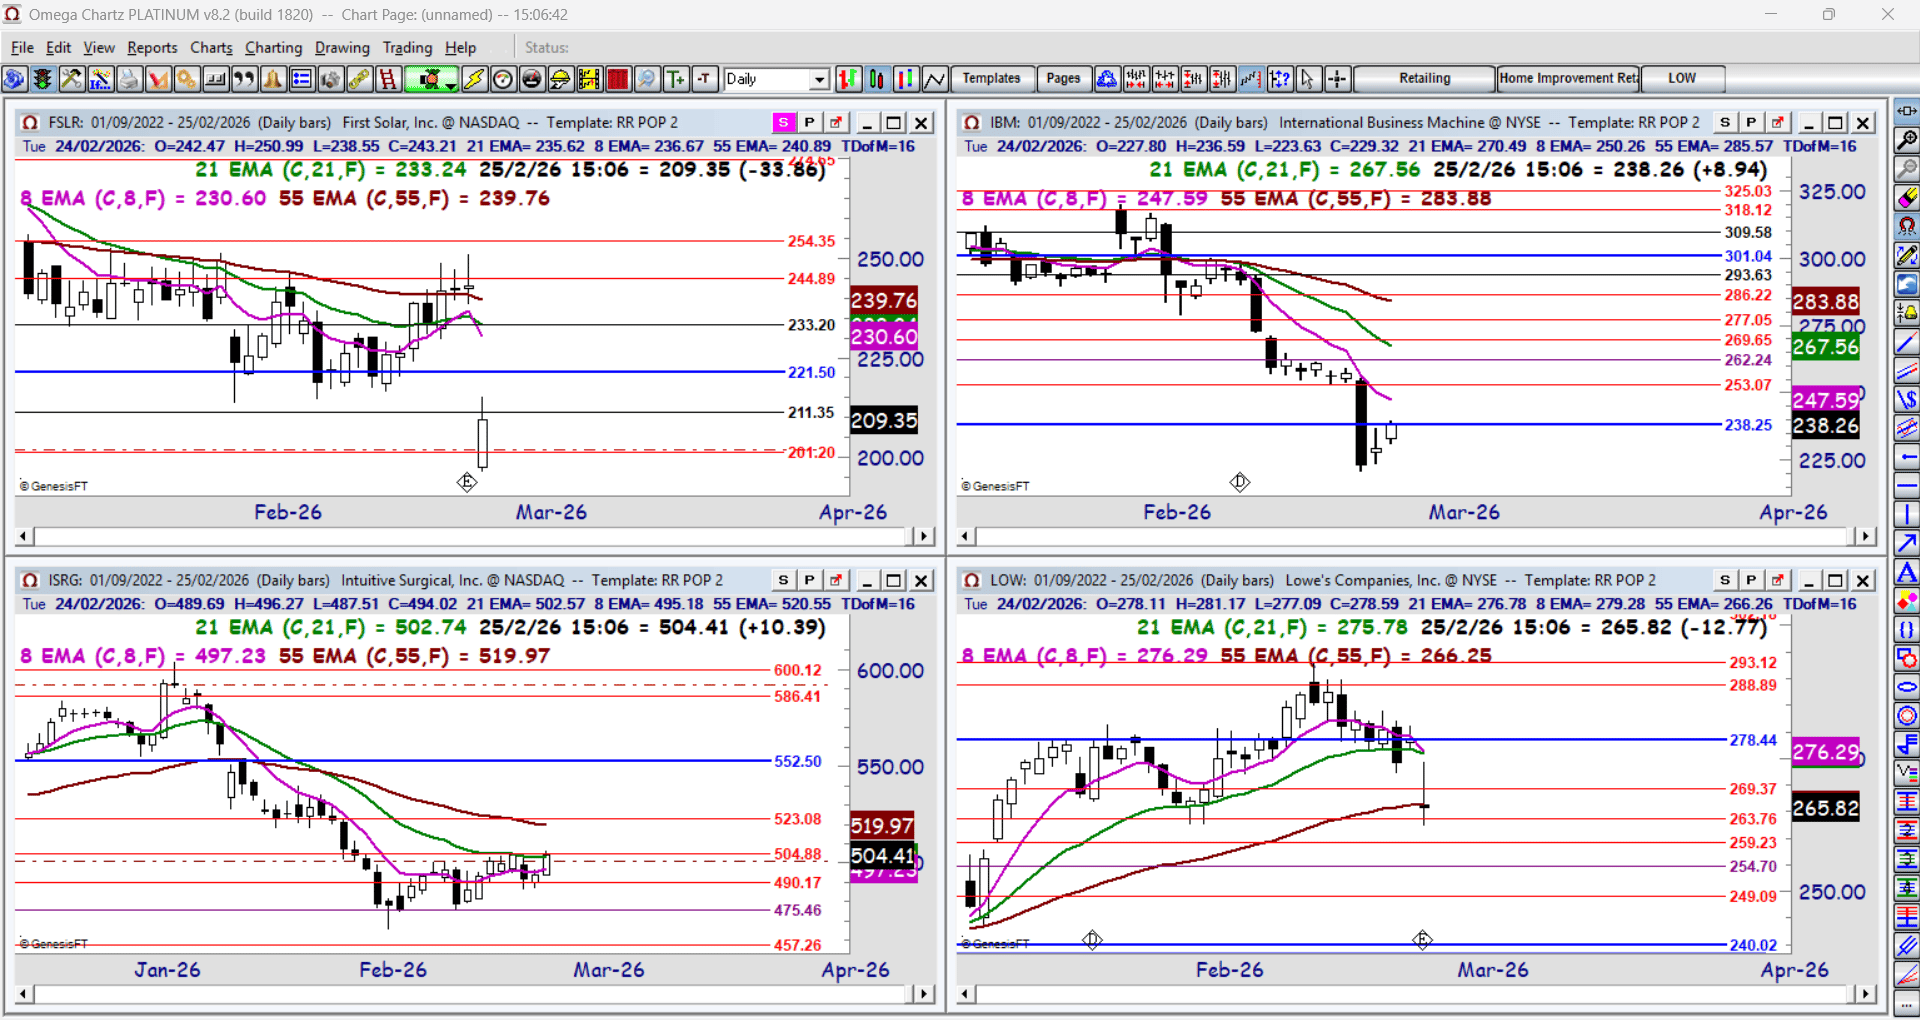Open the Reports menu
Image resolution: width=1920 pixels, height=1020 pixels.
[x=152, y=48]
